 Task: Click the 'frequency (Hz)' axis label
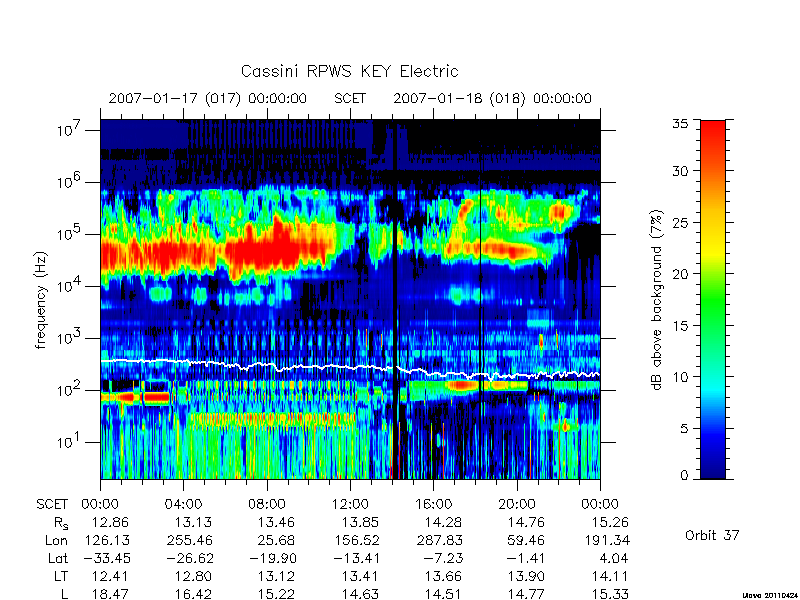coord(41,300)
